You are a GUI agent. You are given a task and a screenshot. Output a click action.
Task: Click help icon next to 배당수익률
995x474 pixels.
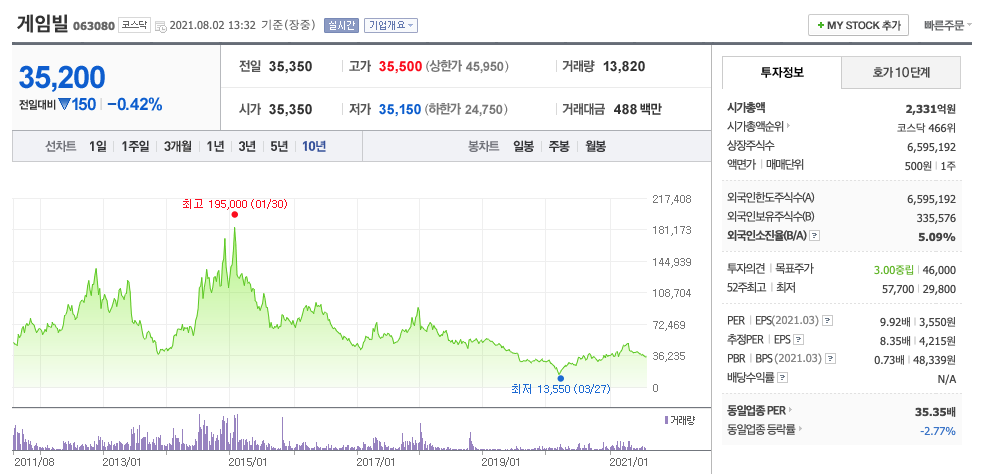click(783, 378)
